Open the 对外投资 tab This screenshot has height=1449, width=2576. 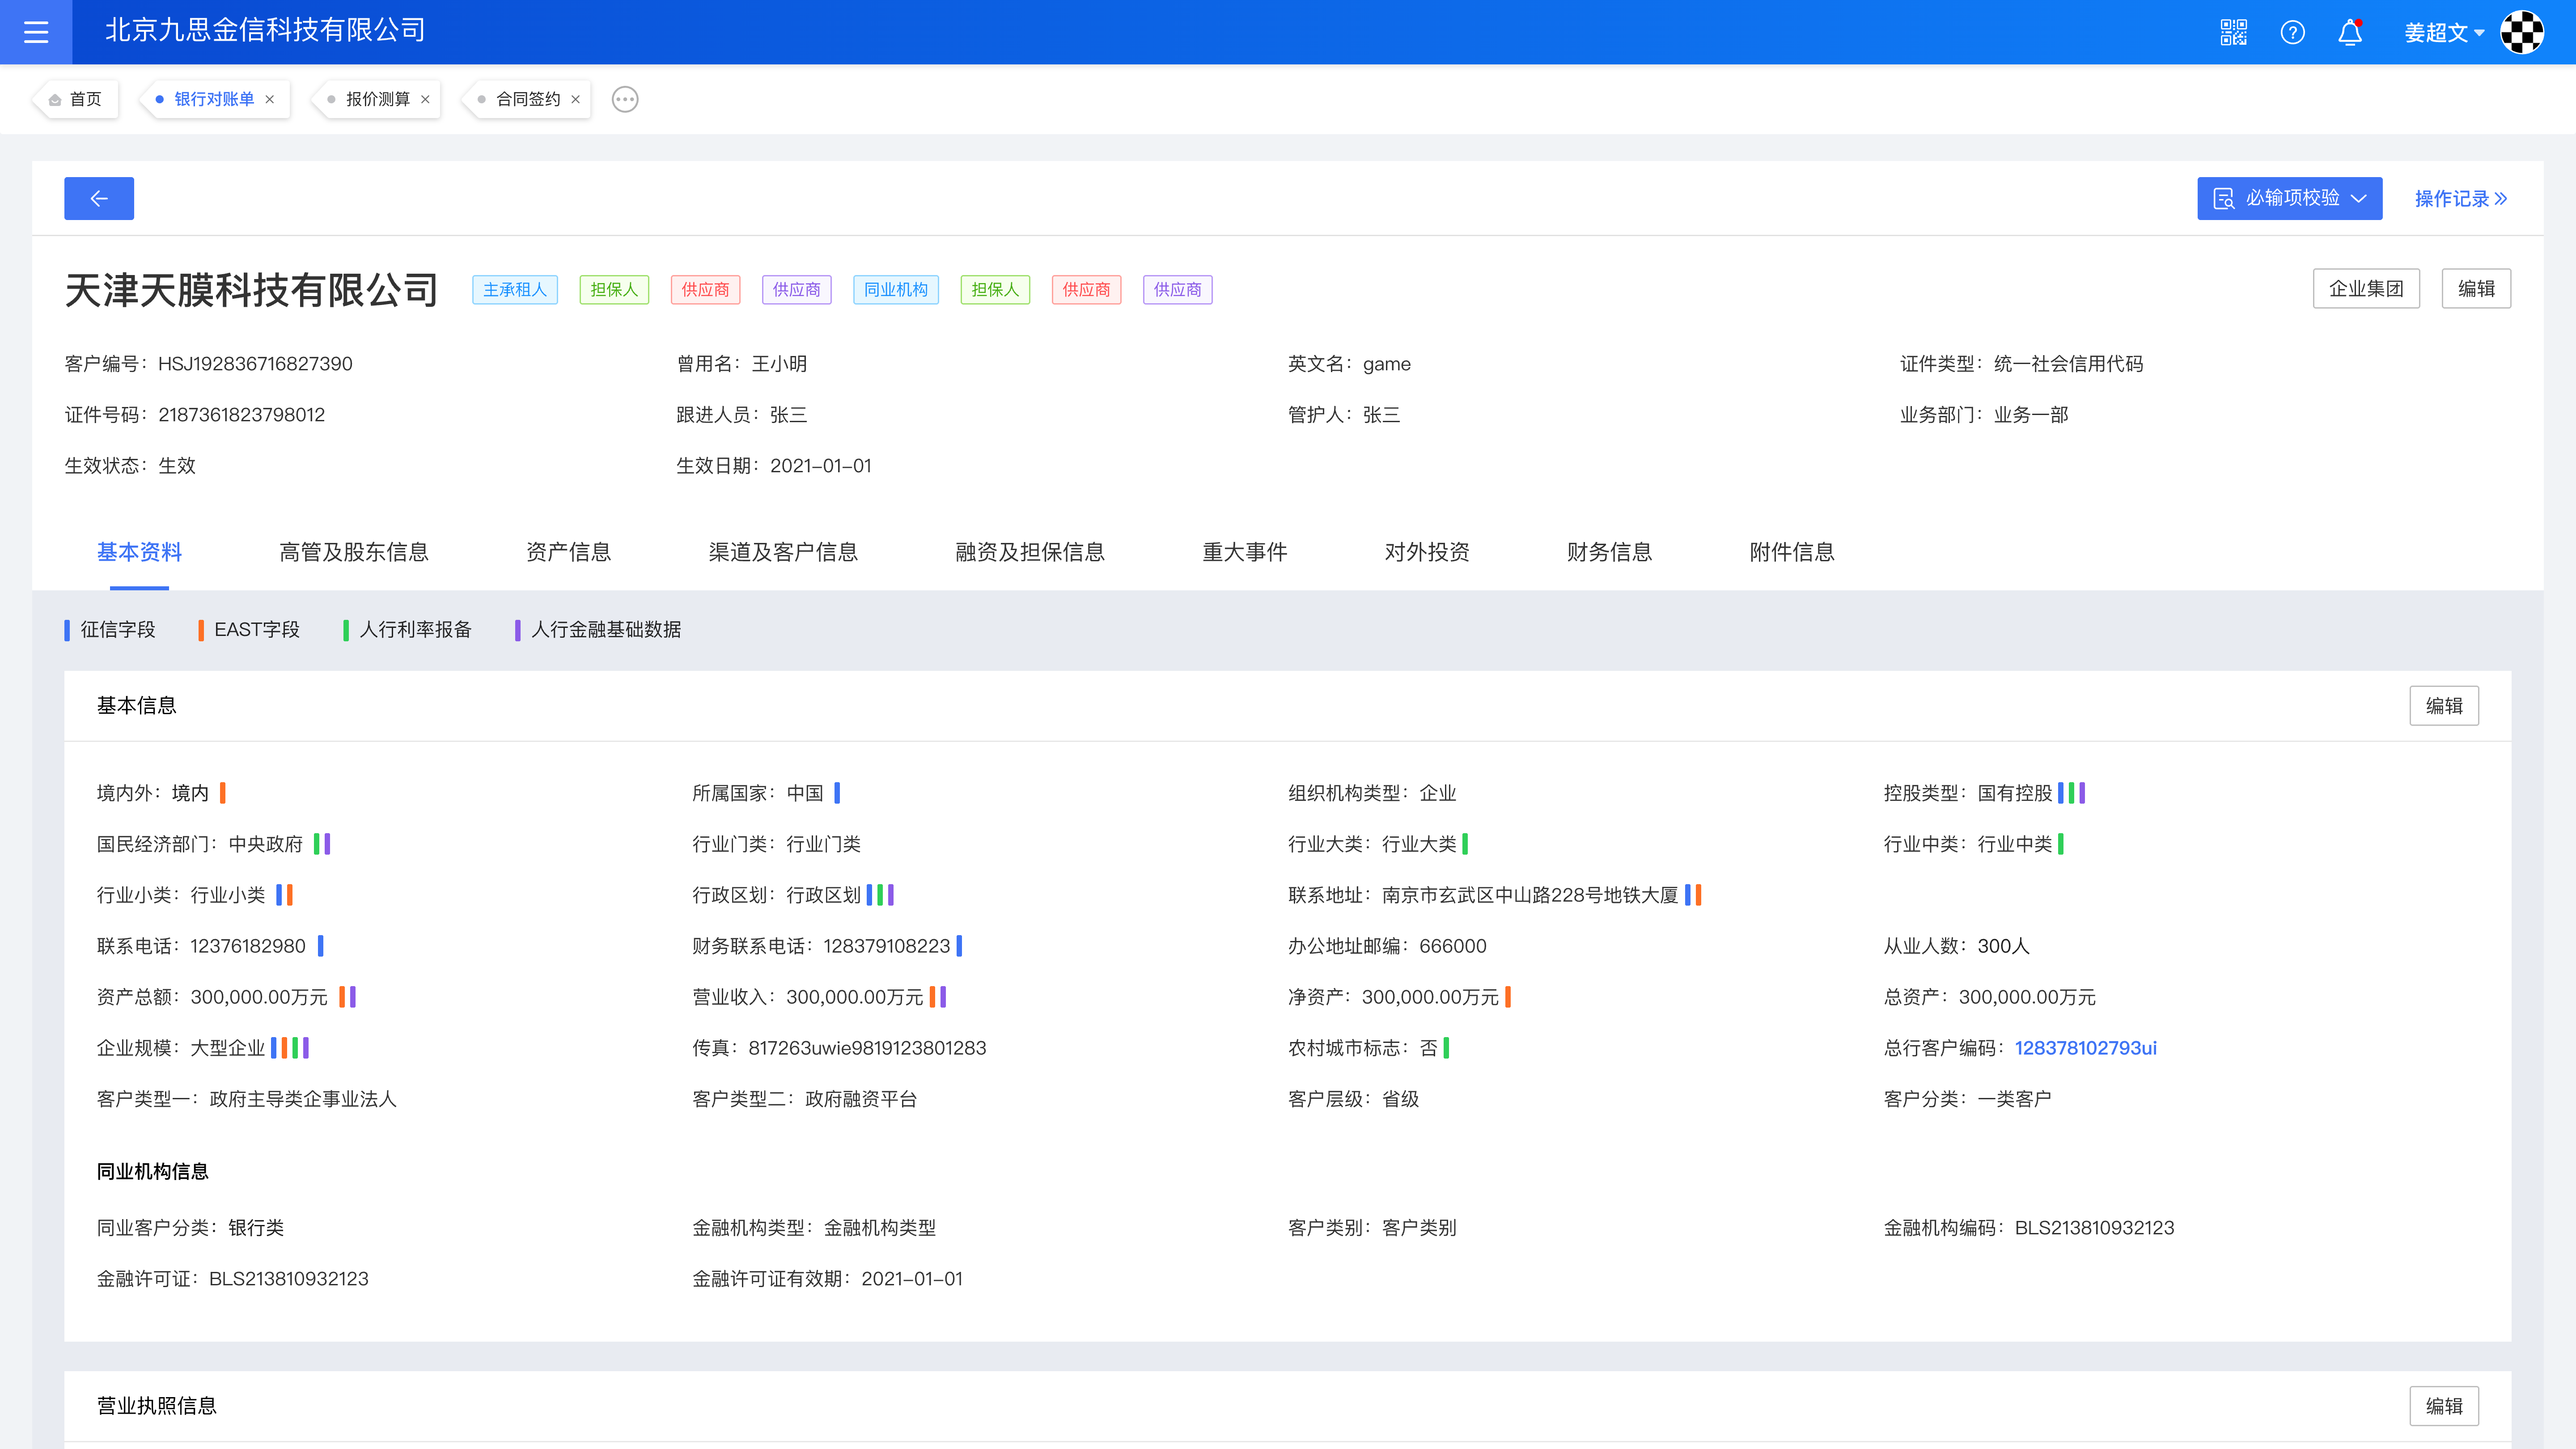click(x=1427, y=552)
